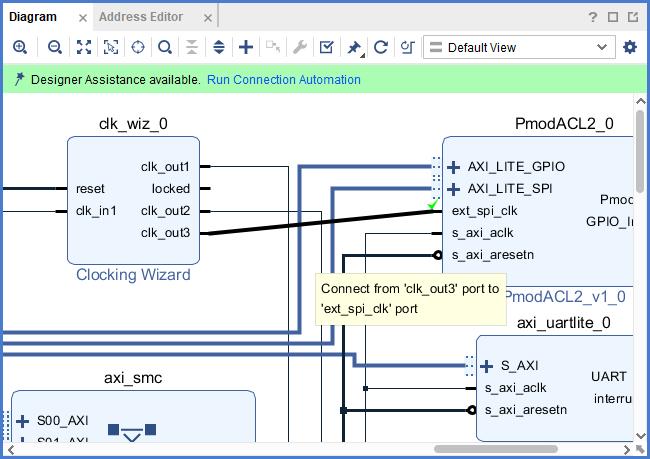This screenshot has height=459, width=650.
Task: Select s_axi_aclk on PmodACL2_0
Action: point(483,233)
